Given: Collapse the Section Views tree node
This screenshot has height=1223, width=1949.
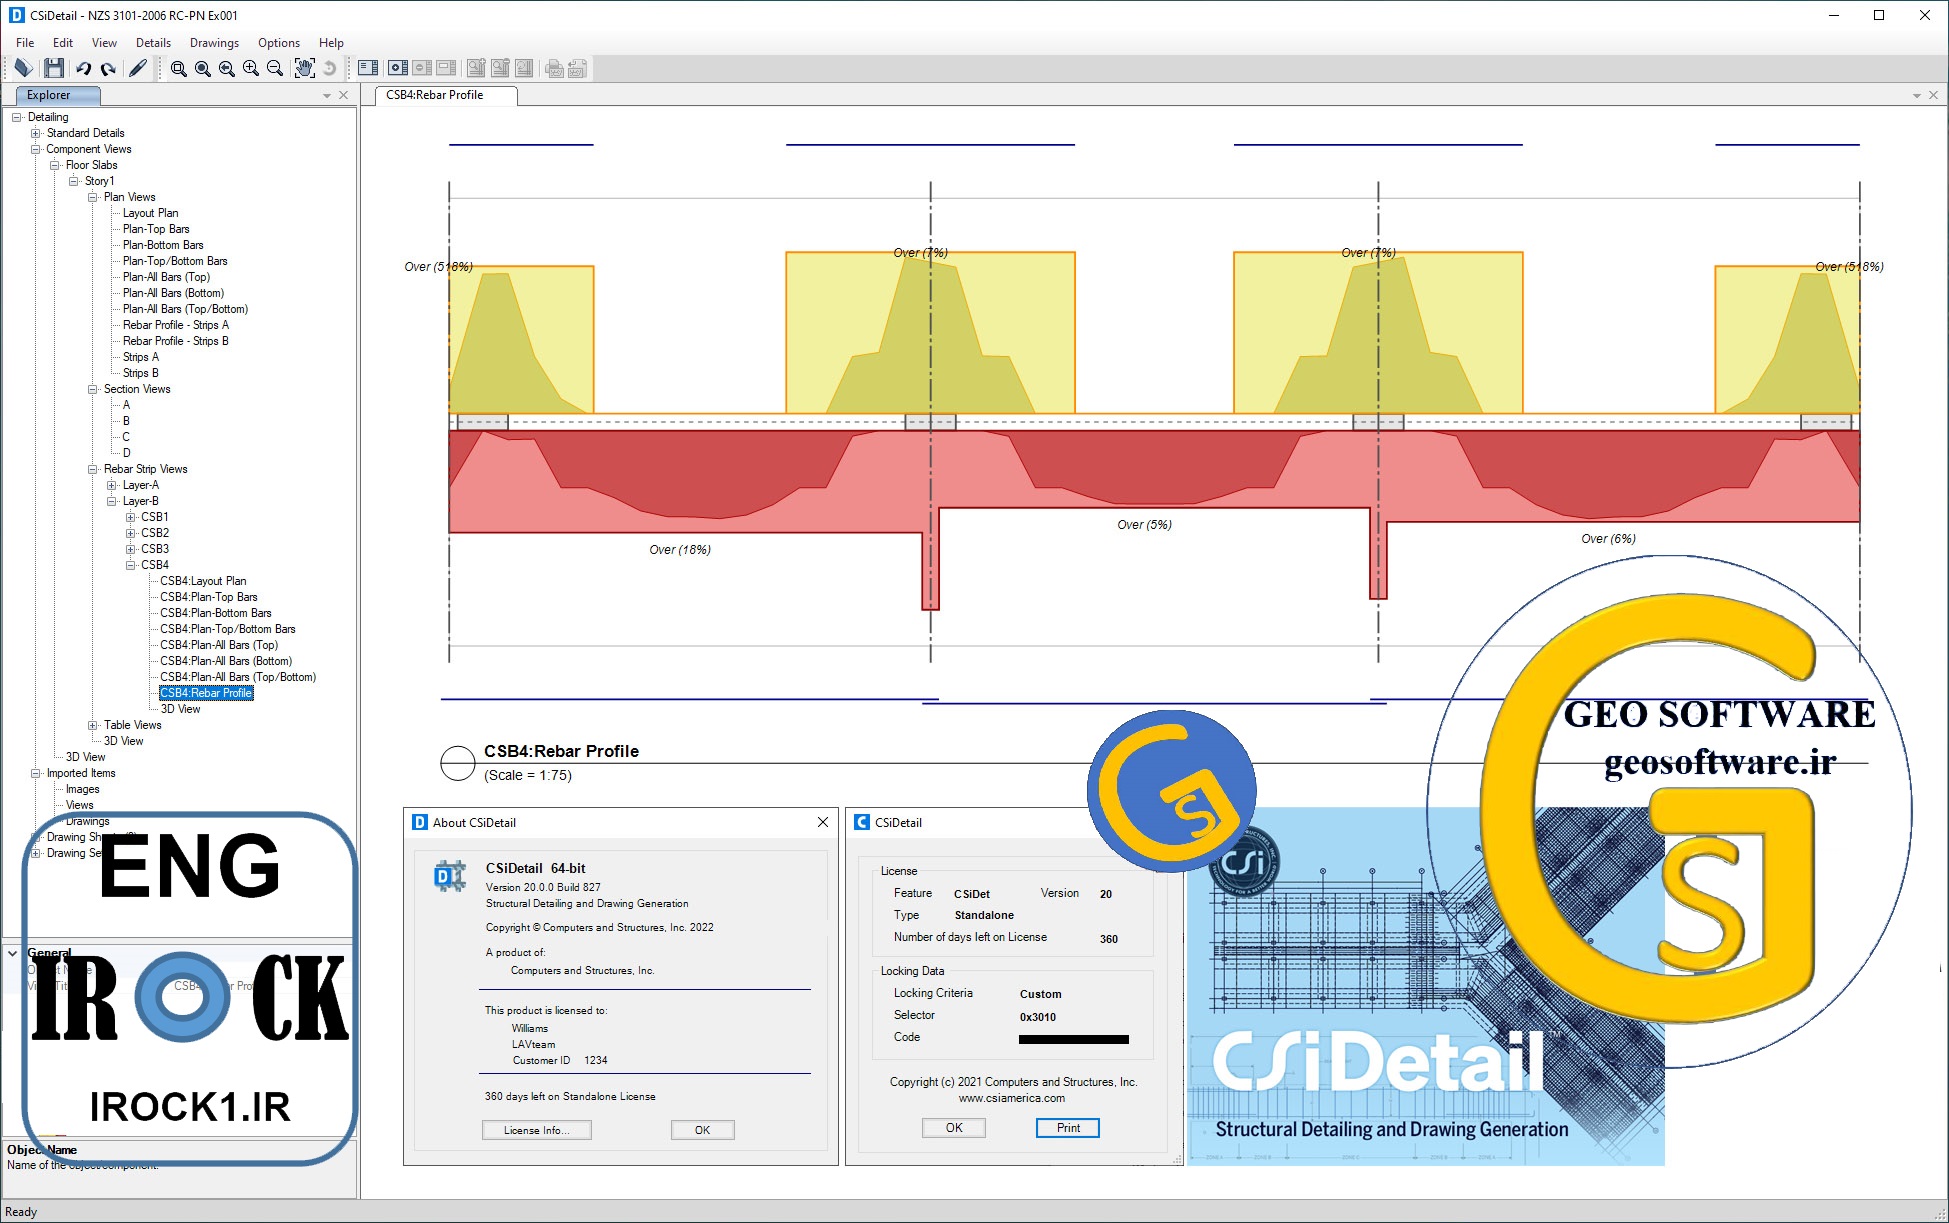Looking at the screenshot, I should point(93,389).
